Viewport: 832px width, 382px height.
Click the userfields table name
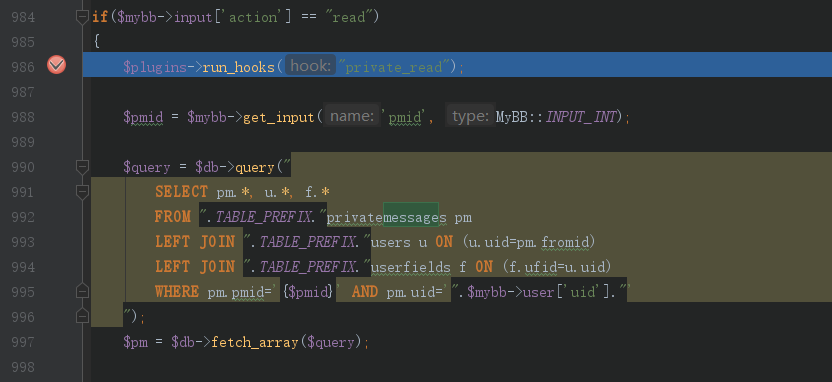pos(410,267)
